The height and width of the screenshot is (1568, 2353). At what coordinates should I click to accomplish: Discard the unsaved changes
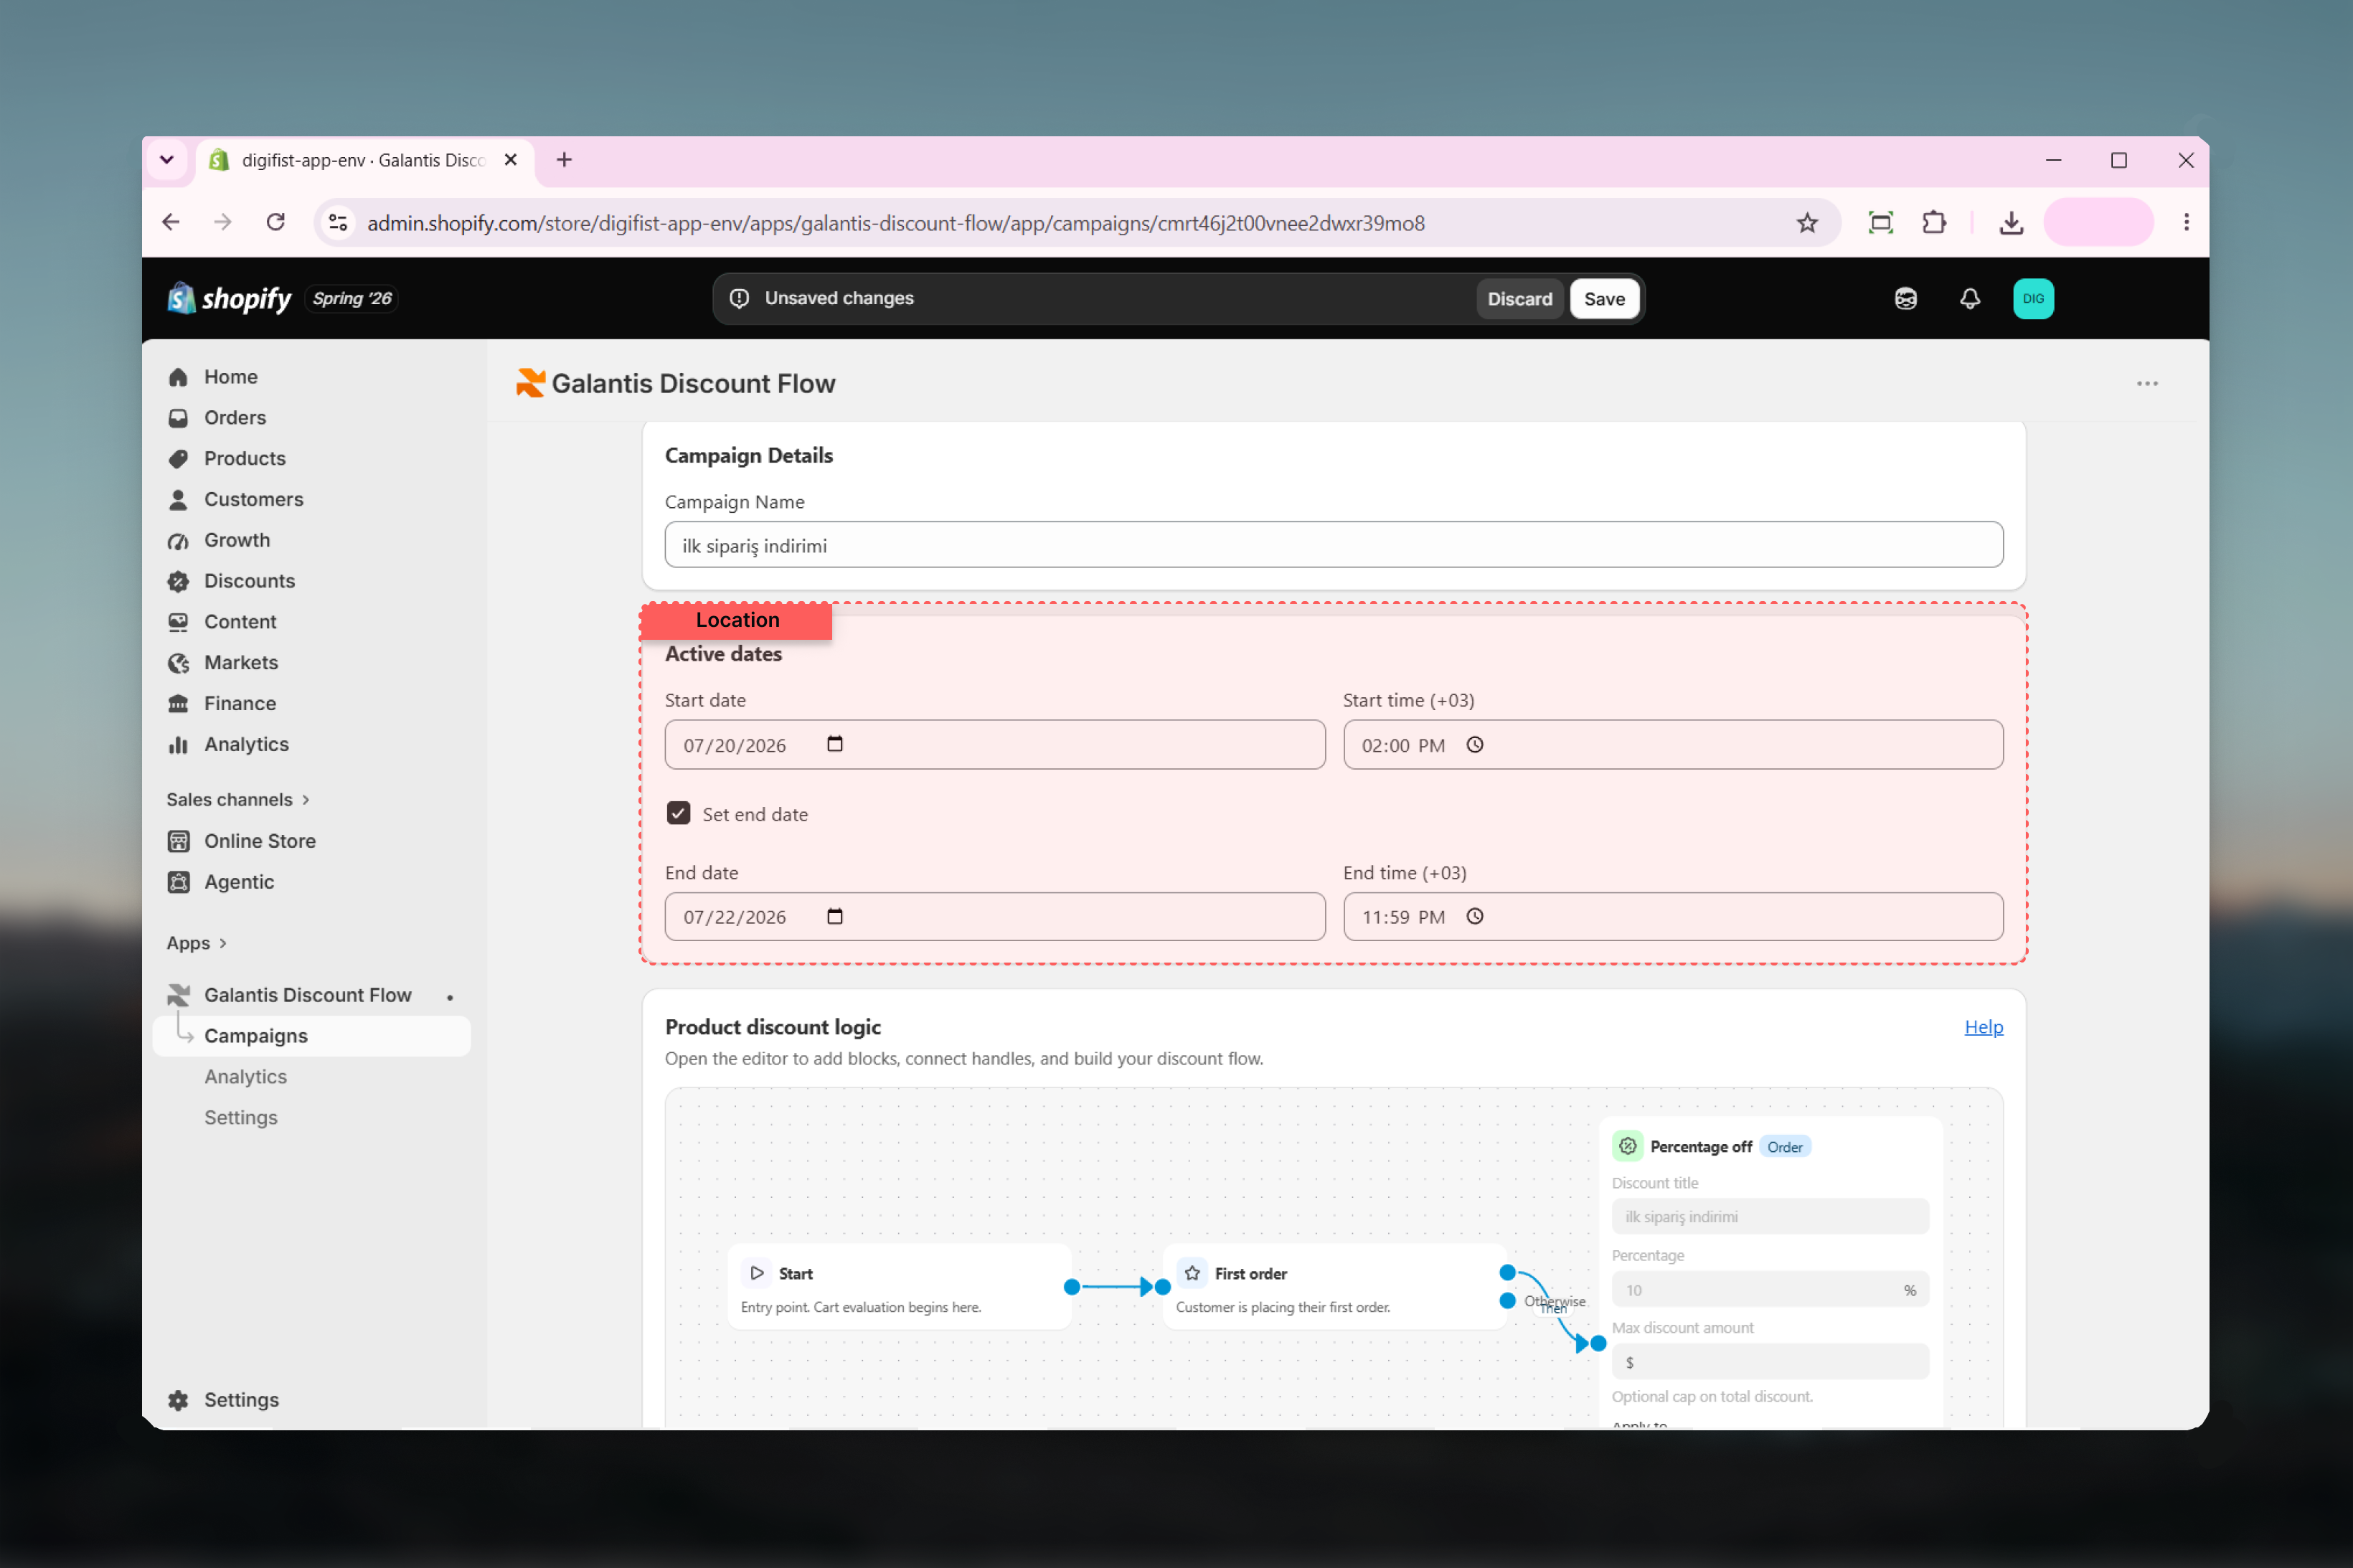(x=1519, y=298)
